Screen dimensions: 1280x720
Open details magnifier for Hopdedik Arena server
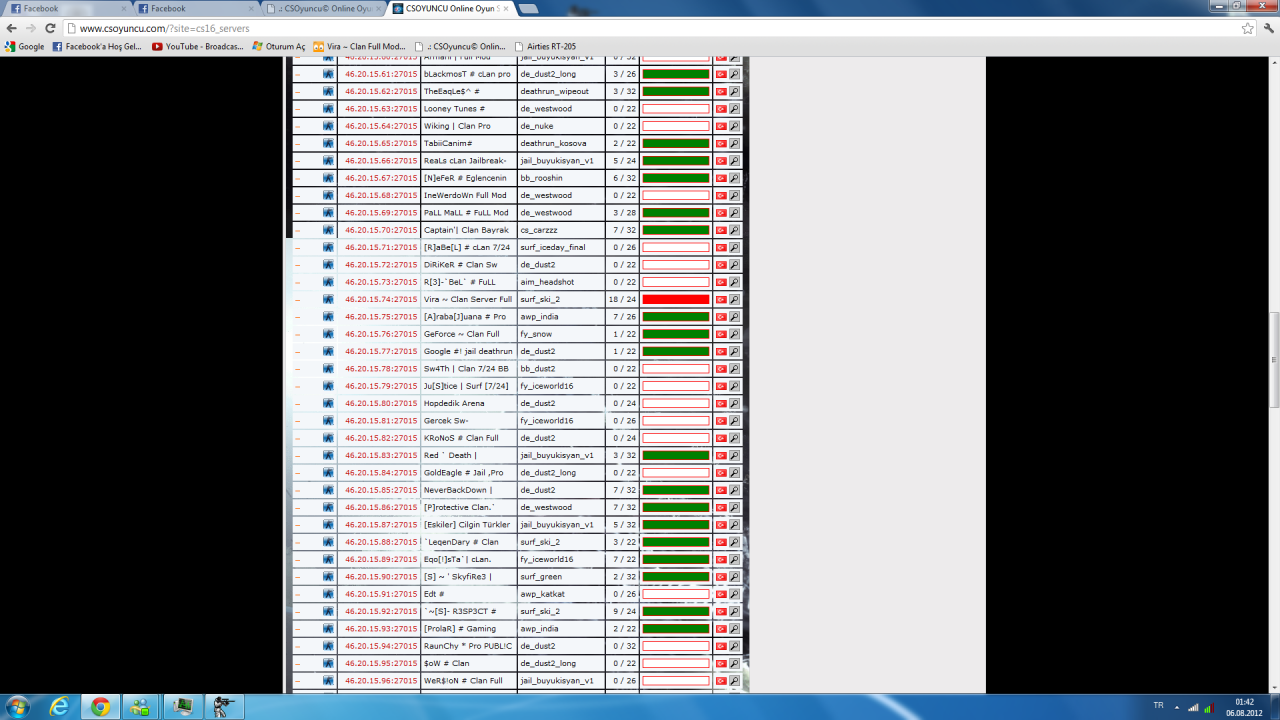[x=734, y=403]
